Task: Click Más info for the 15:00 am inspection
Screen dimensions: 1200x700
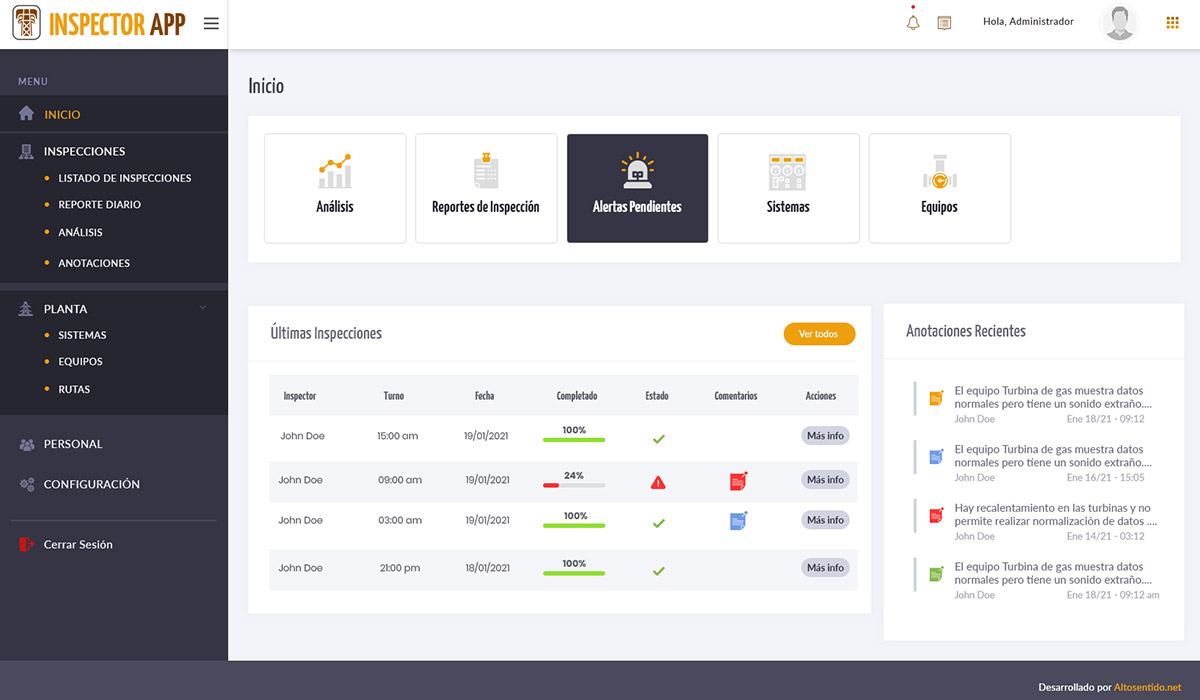Action: (x=825, y=436)
